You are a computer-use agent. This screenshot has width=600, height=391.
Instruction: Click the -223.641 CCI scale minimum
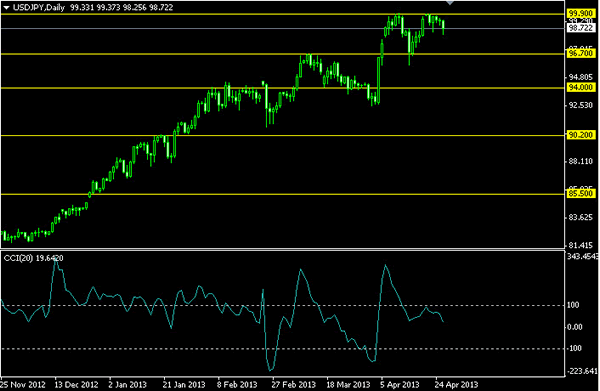582,371
